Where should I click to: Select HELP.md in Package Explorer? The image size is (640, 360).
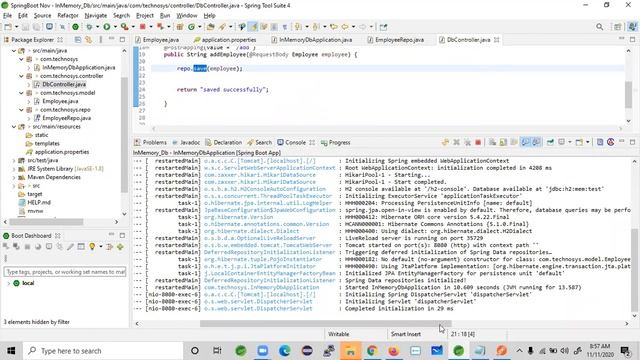[39, 202]
